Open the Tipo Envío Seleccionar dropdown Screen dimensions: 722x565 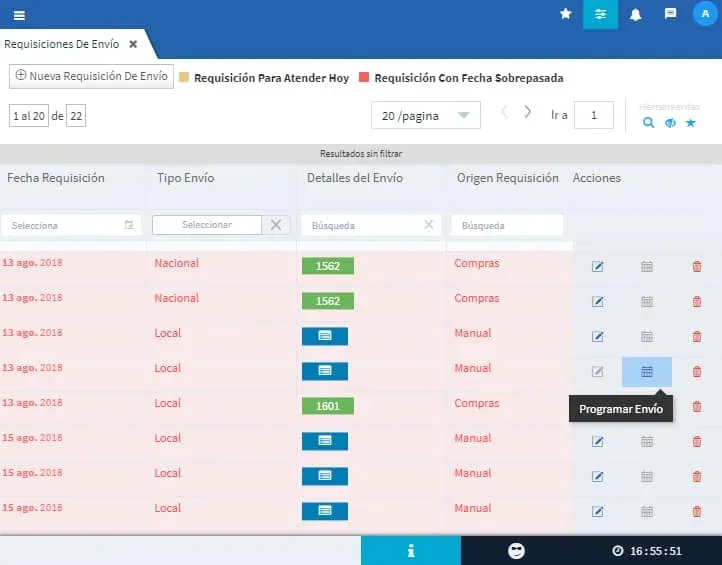pos(206,225)
